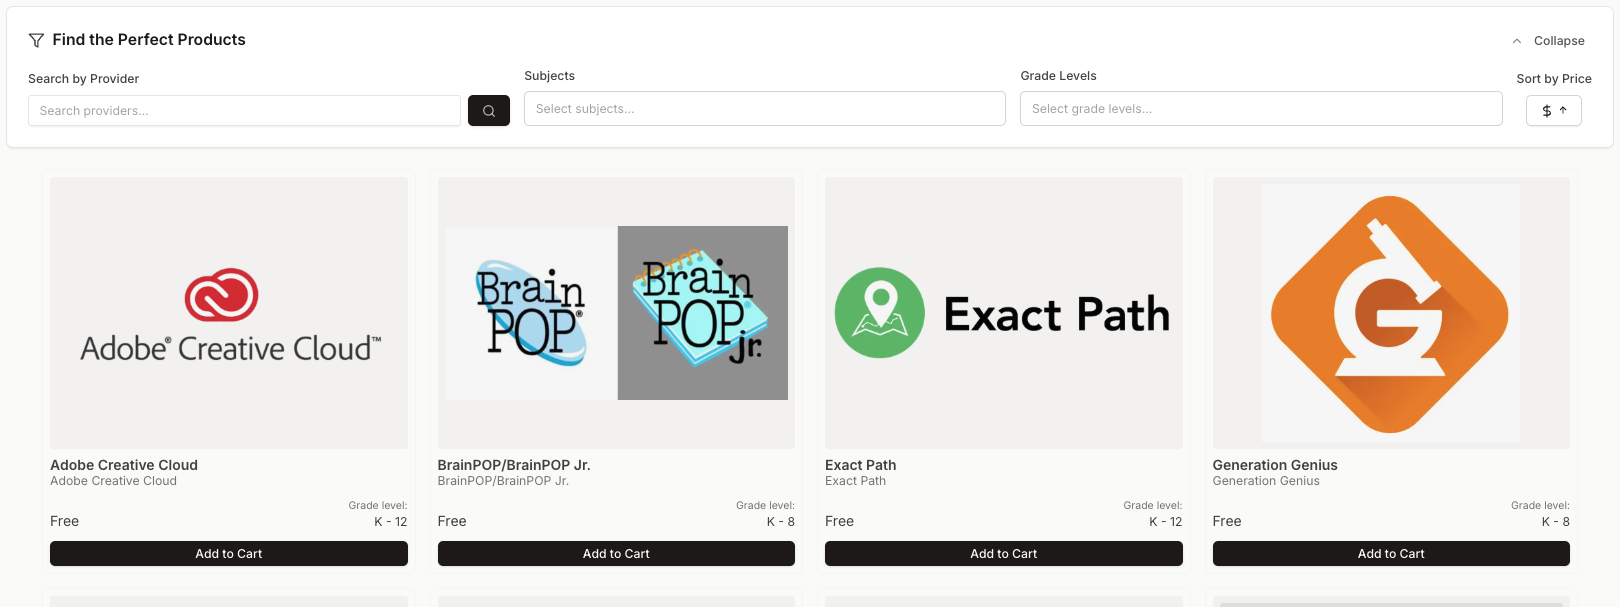Open the Select subjects dropdown

tap(764, 109)
